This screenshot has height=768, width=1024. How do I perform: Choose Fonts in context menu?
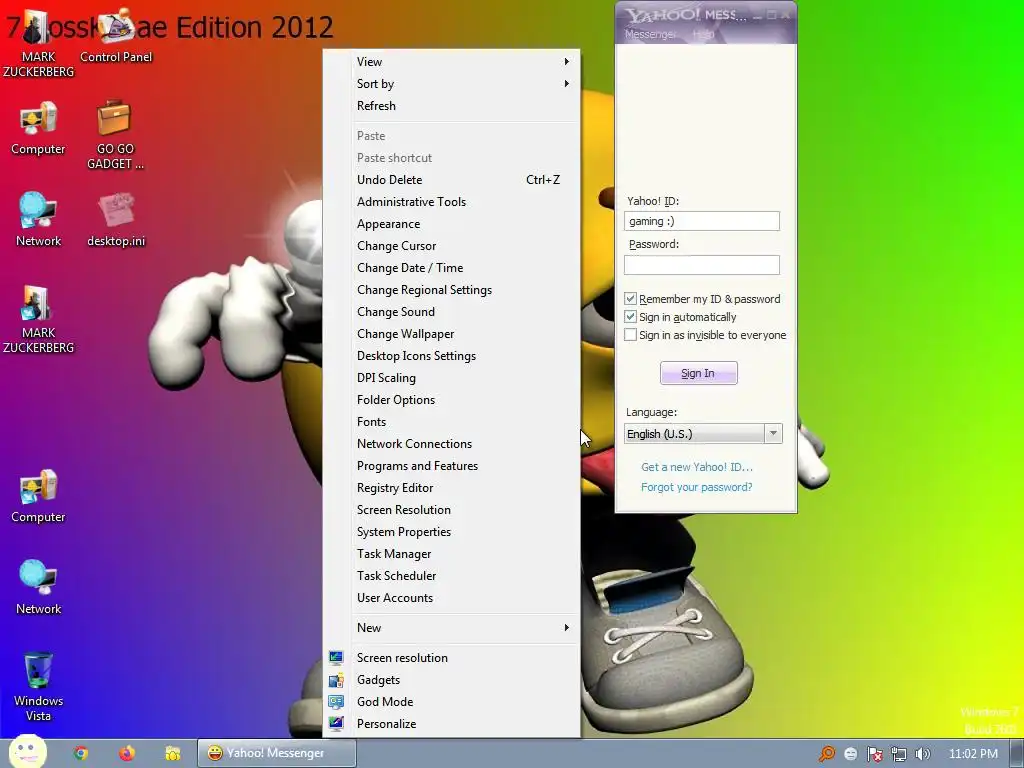tap(451, 422)
